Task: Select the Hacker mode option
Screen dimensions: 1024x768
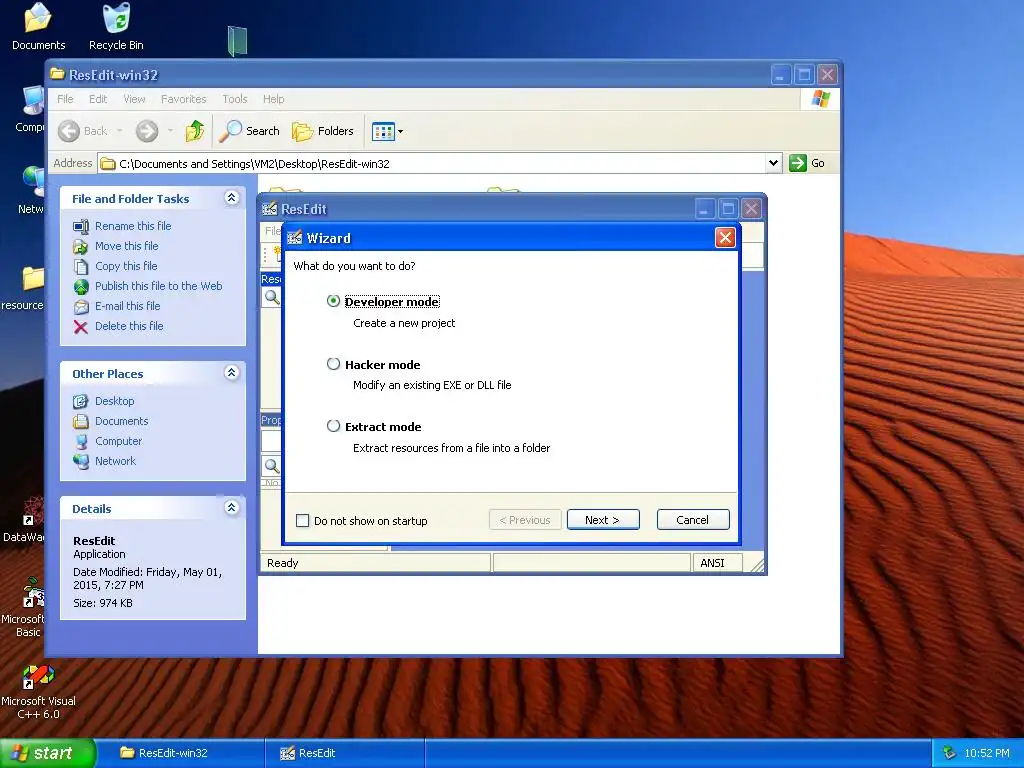Action: 333,364
